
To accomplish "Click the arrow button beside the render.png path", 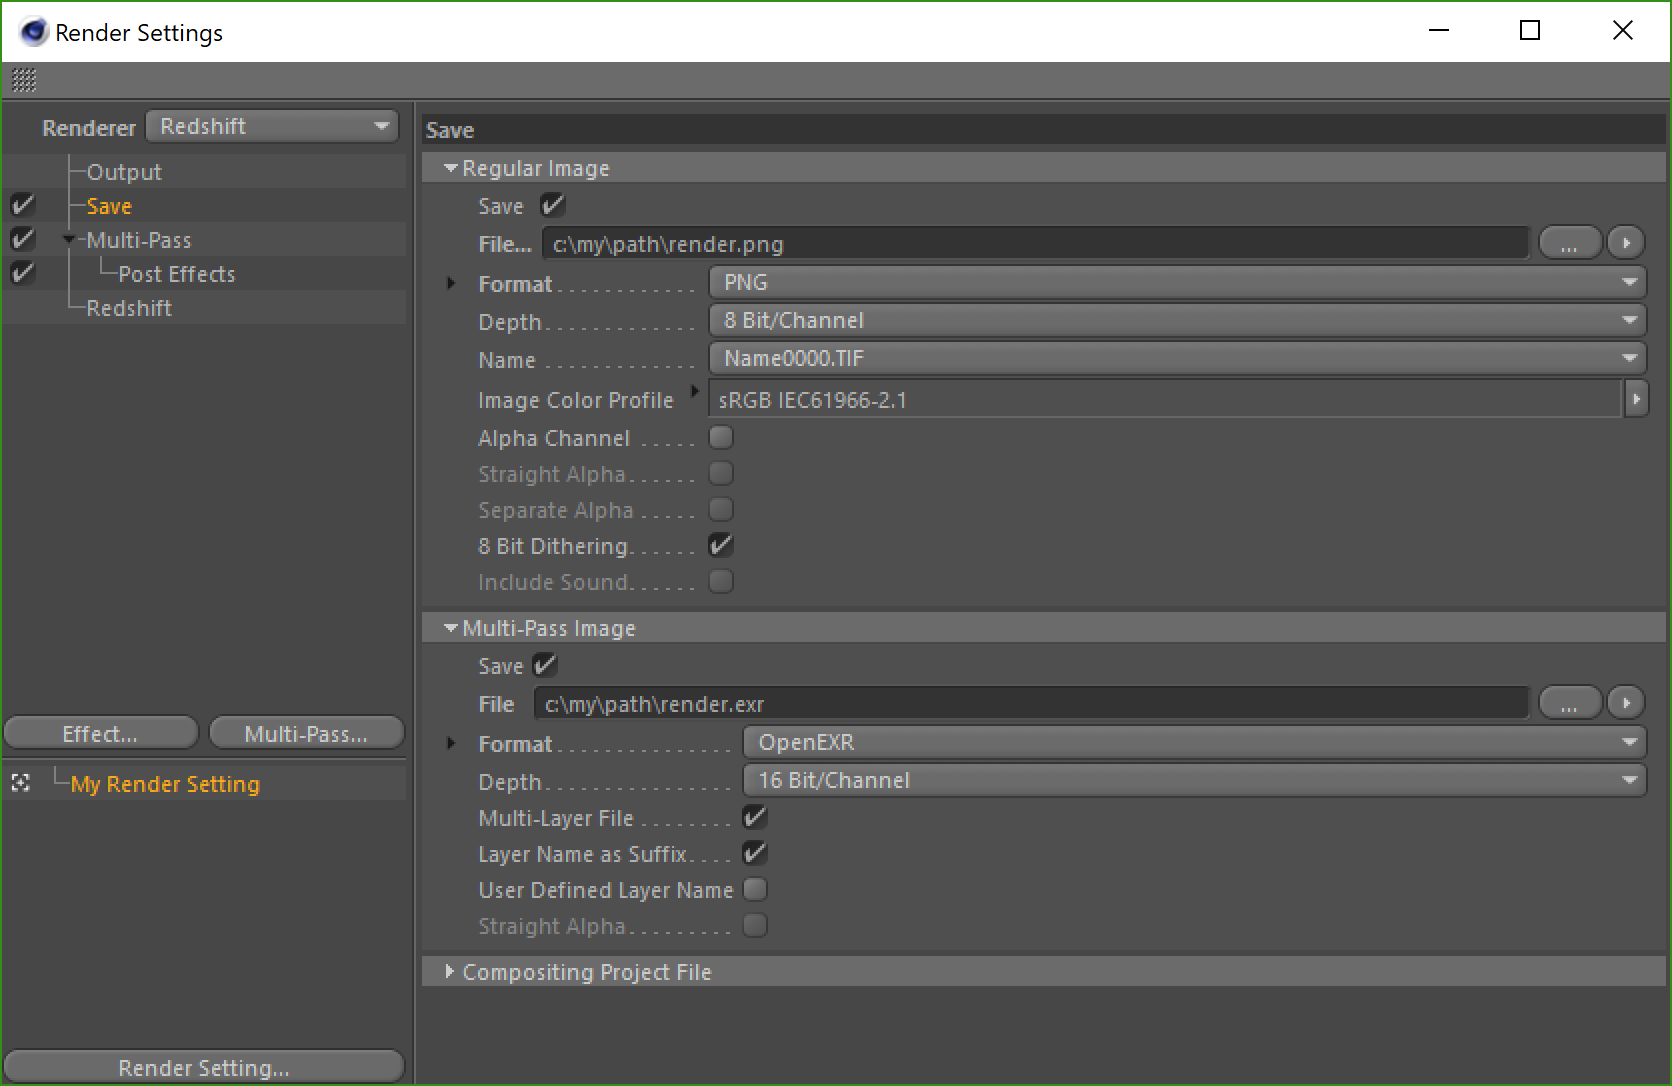I will point(1626,243).
